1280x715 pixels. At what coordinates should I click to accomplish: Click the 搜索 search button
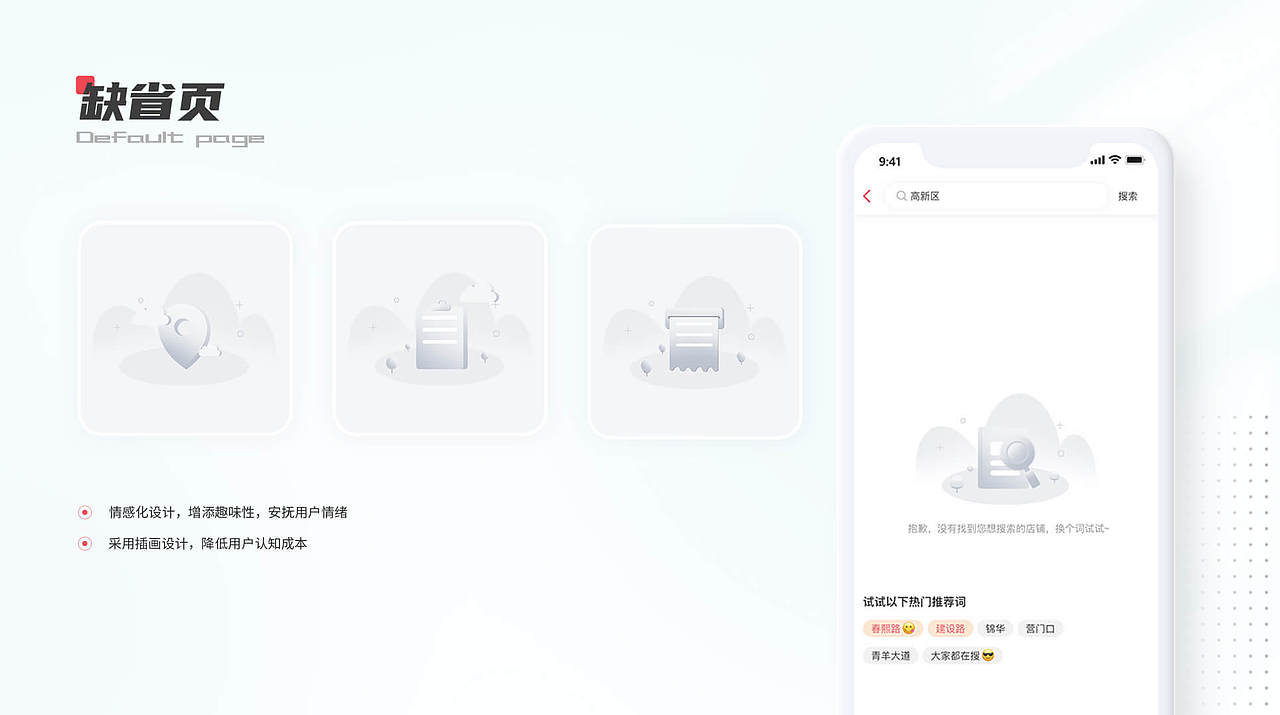(1128, 196)
